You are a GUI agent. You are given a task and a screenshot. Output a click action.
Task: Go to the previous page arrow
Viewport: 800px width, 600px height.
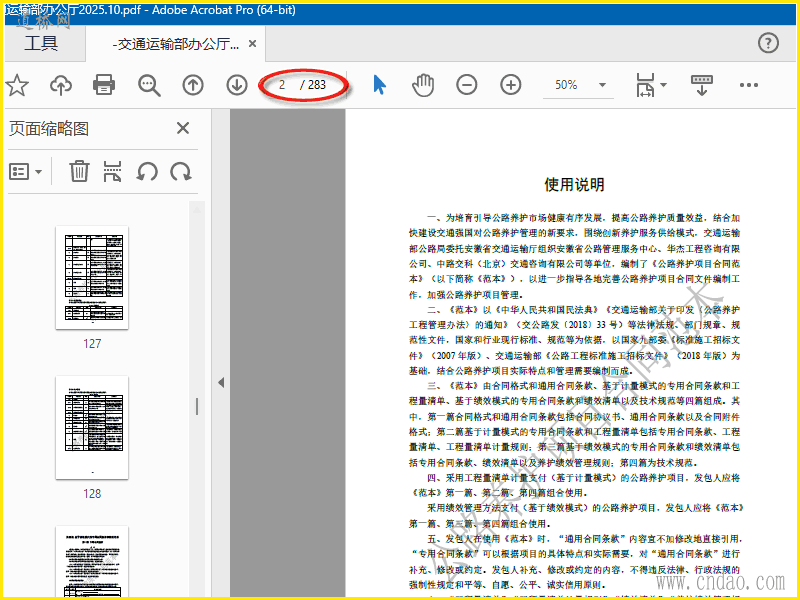(193, 85)
